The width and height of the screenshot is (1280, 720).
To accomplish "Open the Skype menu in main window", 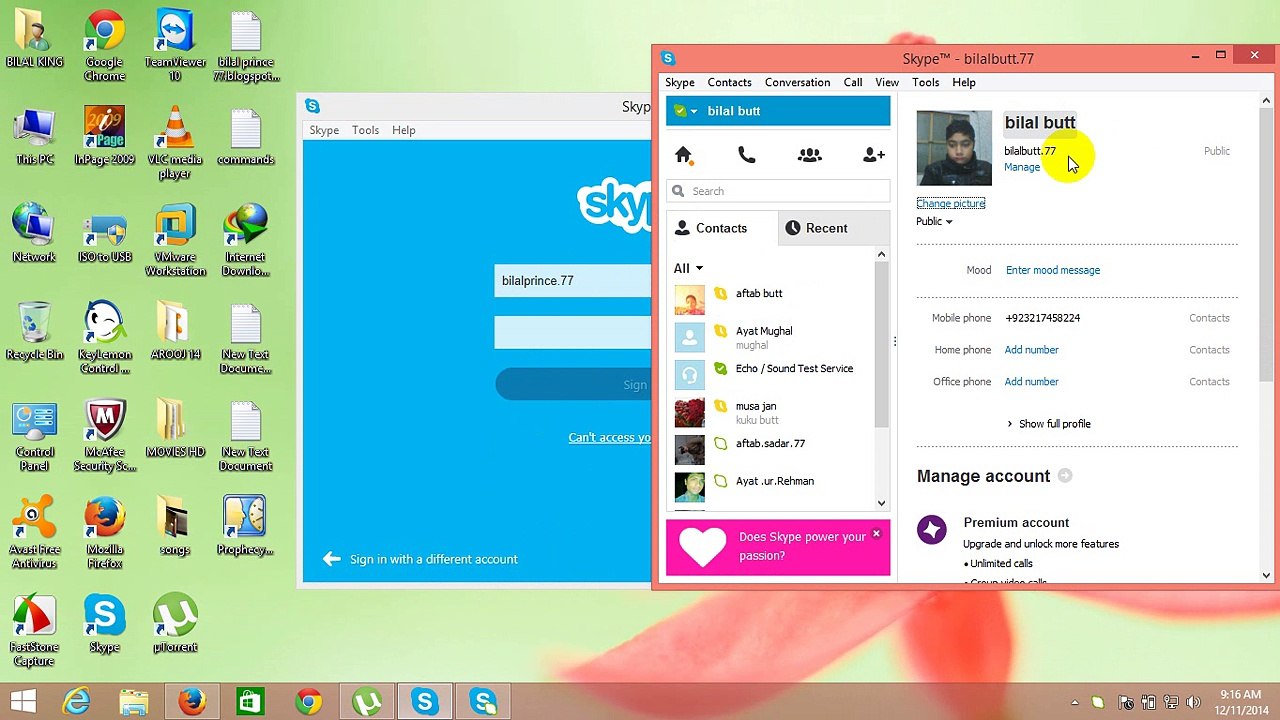I will pos(680,82).
